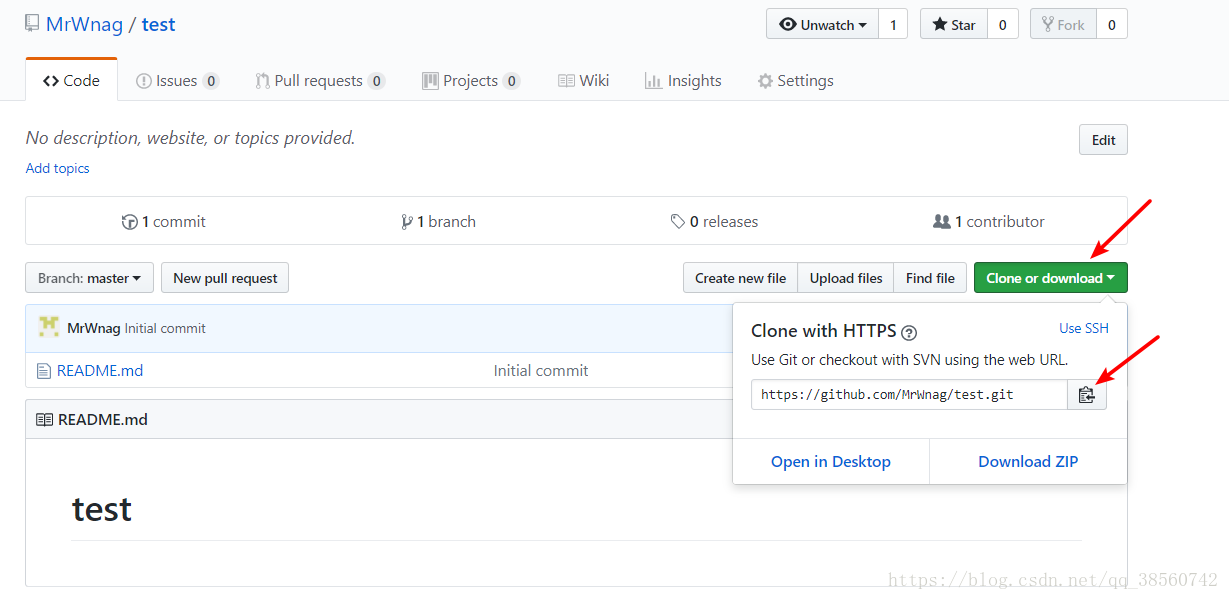Screen dimensions: 1229x600
Task: Click the stargazers count 0
Action: click(1002, 24)
